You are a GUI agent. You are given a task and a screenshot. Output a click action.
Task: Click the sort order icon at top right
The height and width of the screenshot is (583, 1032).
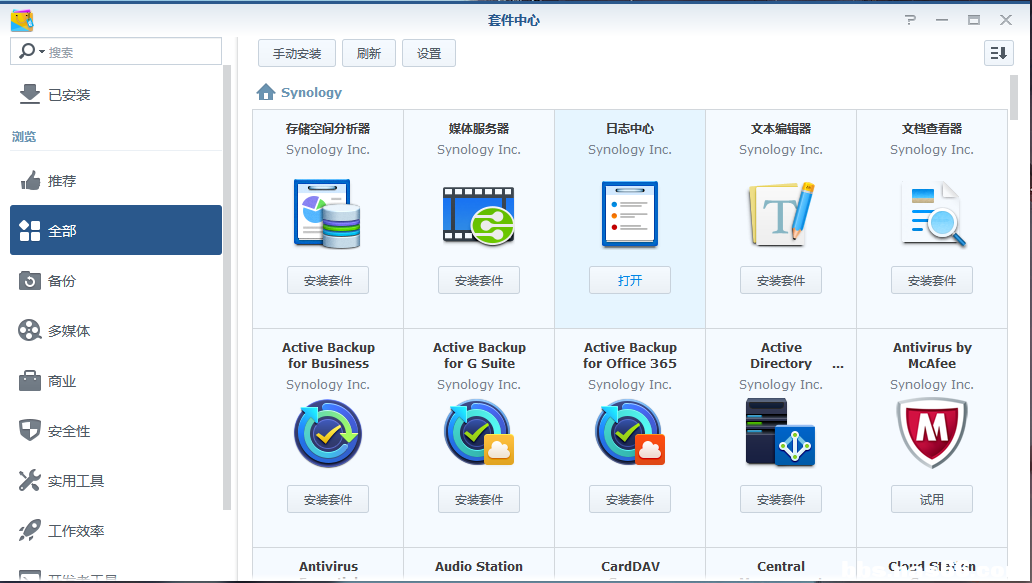pyautogui.click(x=998, y=53)
